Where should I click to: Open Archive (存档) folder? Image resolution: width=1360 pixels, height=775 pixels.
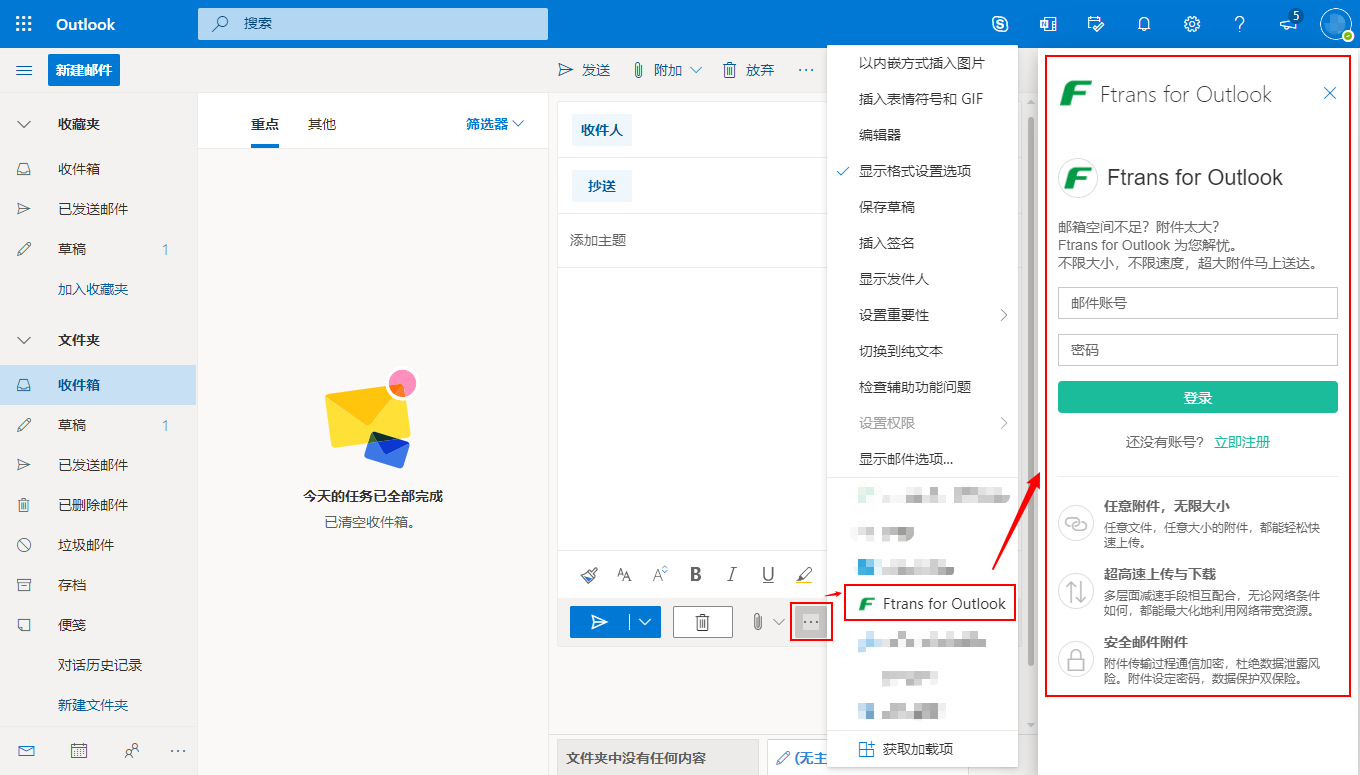(x=98, y=585)
